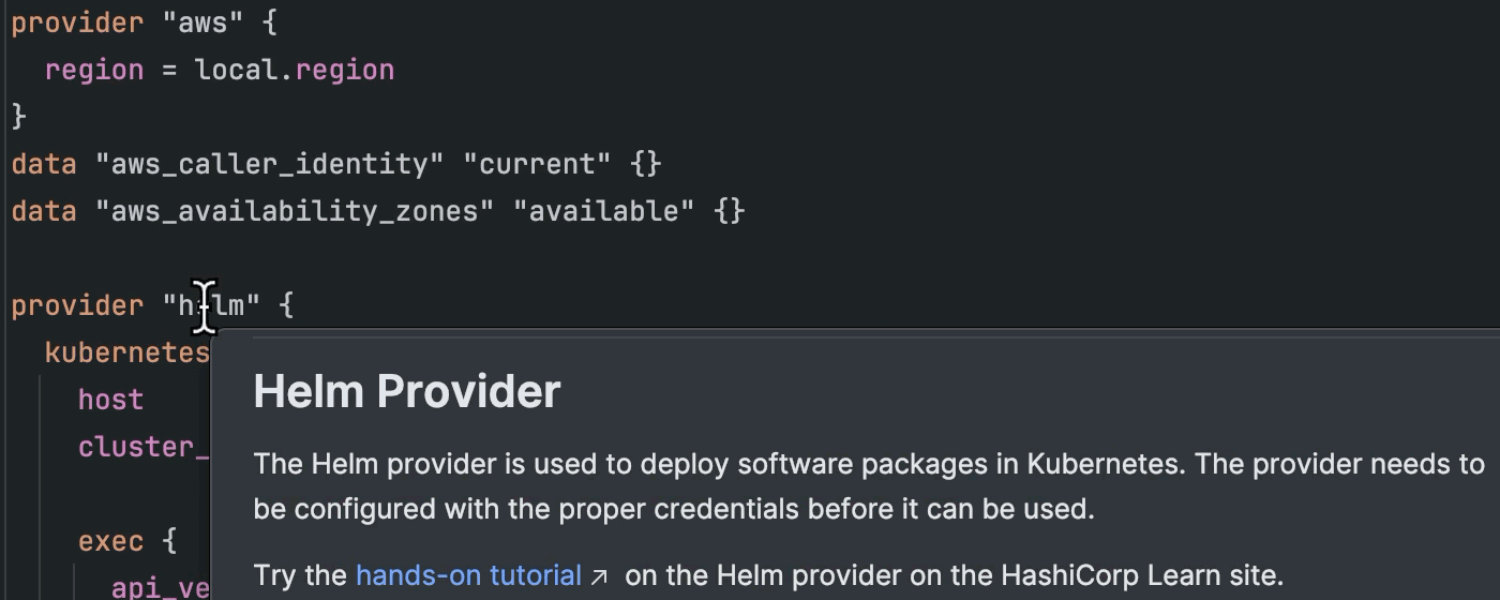Click the local.region value
This screenshot has height=600, width=1500.
click(294, 70)
